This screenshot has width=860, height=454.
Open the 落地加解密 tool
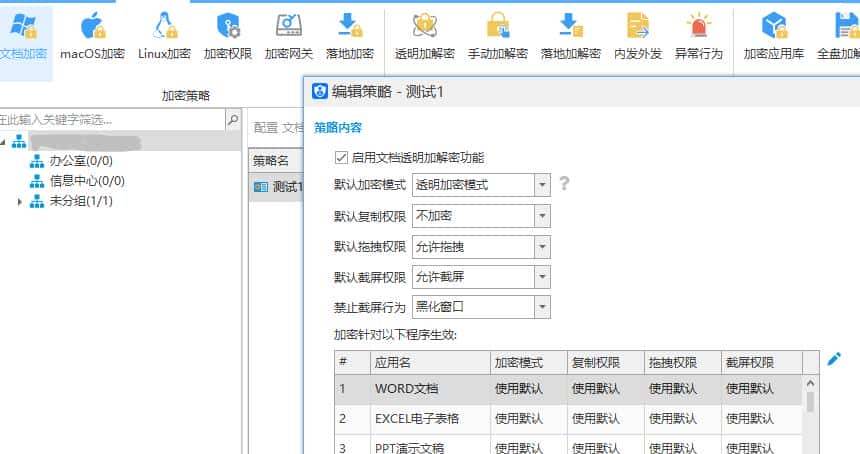[570, 37]
